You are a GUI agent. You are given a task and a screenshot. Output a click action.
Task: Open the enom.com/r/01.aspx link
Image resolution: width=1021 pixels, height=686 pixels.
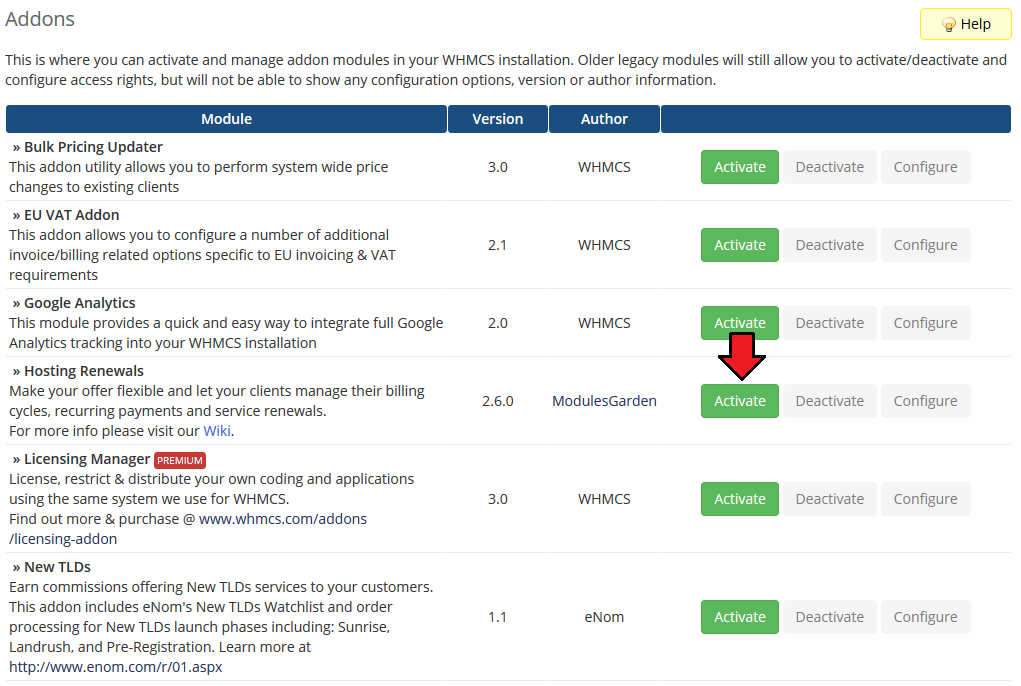(x=116, y=667)
